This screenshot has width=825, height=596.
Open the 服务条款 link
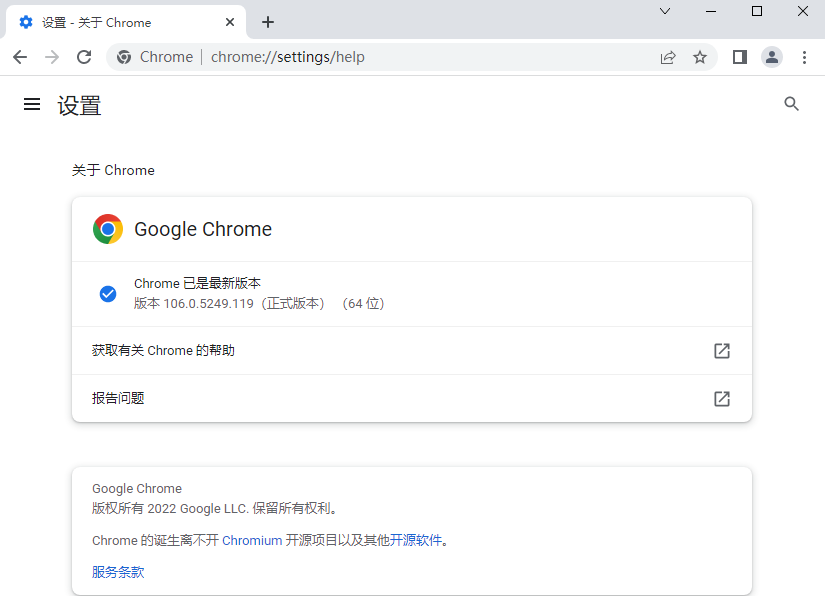tap(118, 572)
